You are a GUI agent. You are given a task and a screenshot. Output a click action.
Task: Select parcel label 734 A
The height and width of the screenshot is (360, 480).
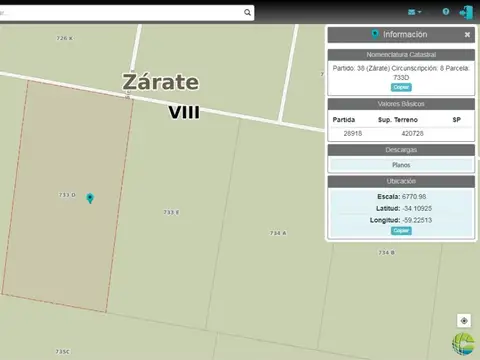(278, 233)
